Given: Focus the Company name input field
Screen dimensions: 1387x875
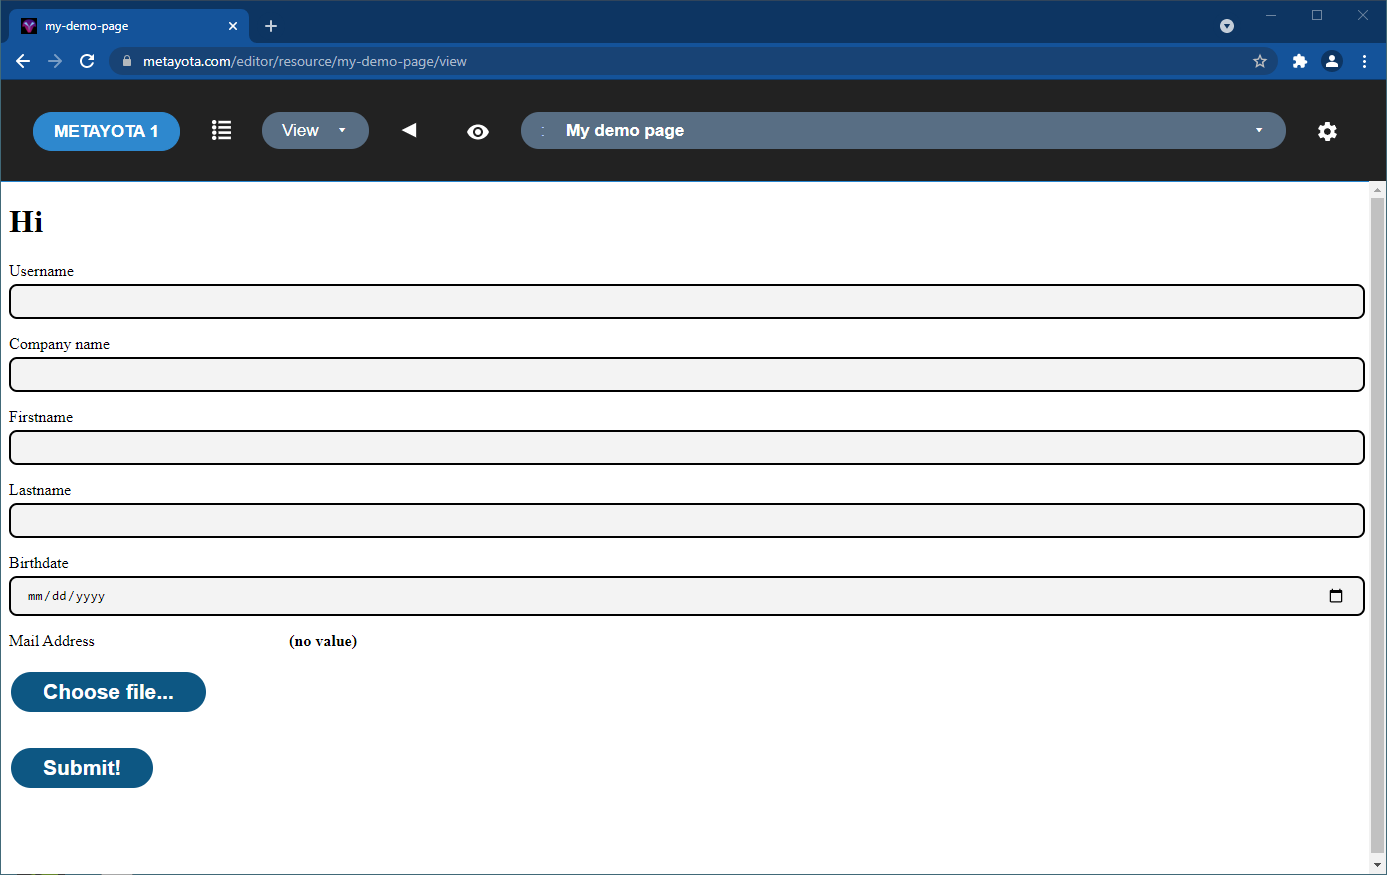Looking at the screenshot, I should (687, 374).
